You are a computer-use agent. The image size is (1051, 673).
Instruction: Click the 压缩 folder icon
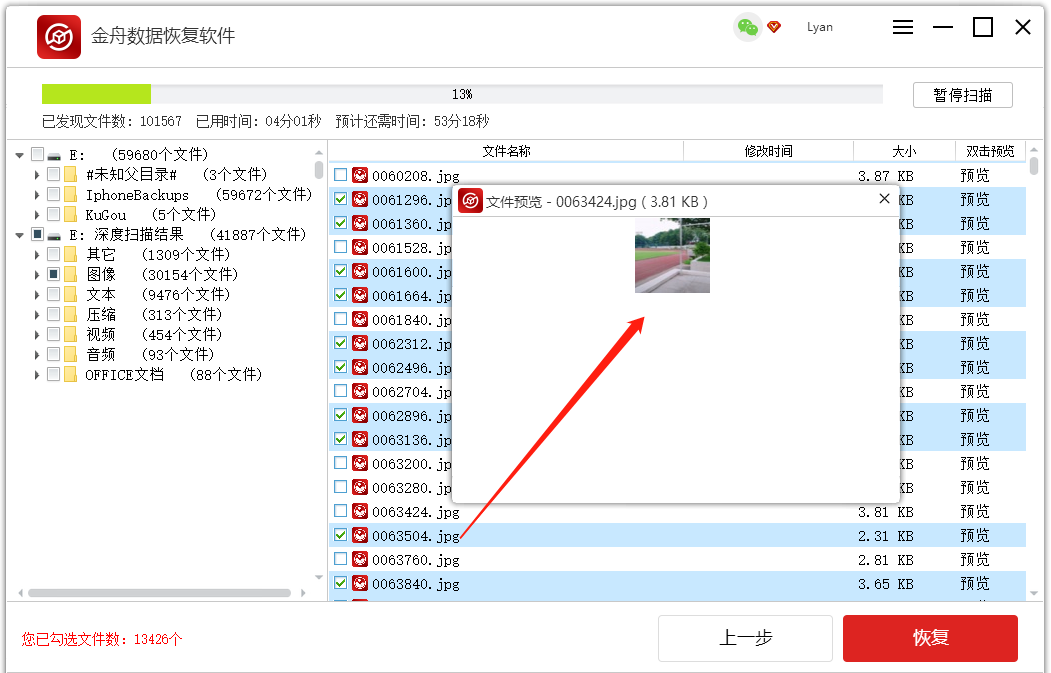(x=70, y=314)
